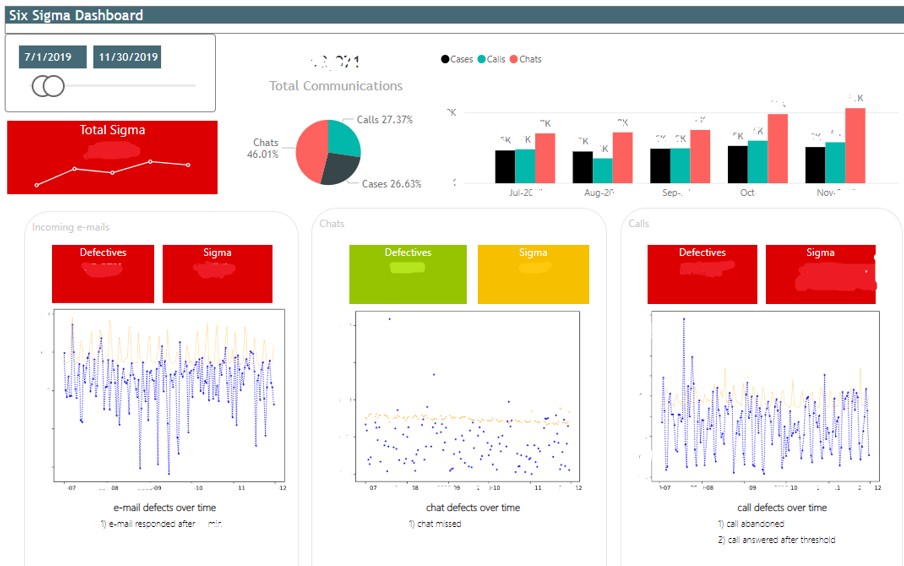Select the Calls panel Sigma card

point(820,272)
